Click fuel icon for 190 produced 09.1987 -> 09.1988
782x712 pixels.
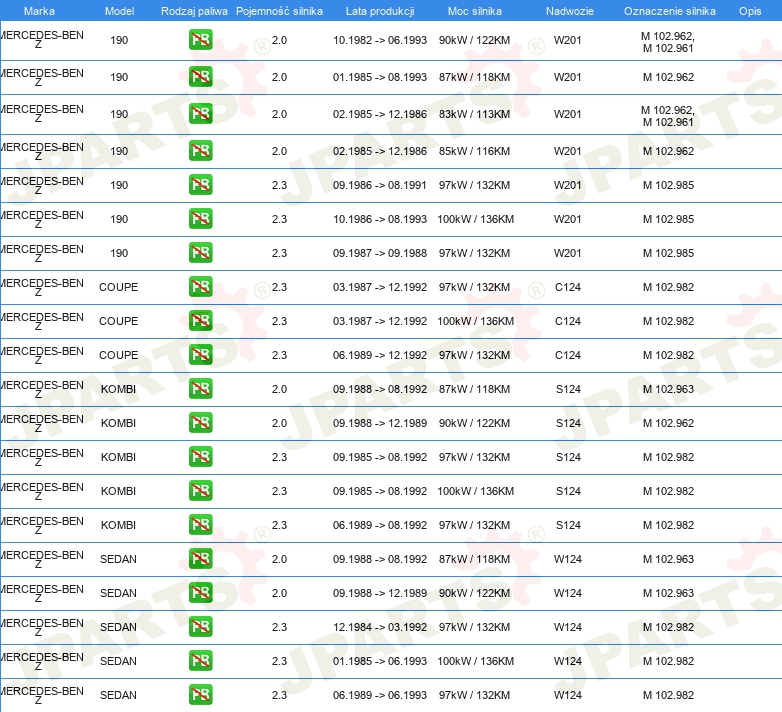(200, 253)
